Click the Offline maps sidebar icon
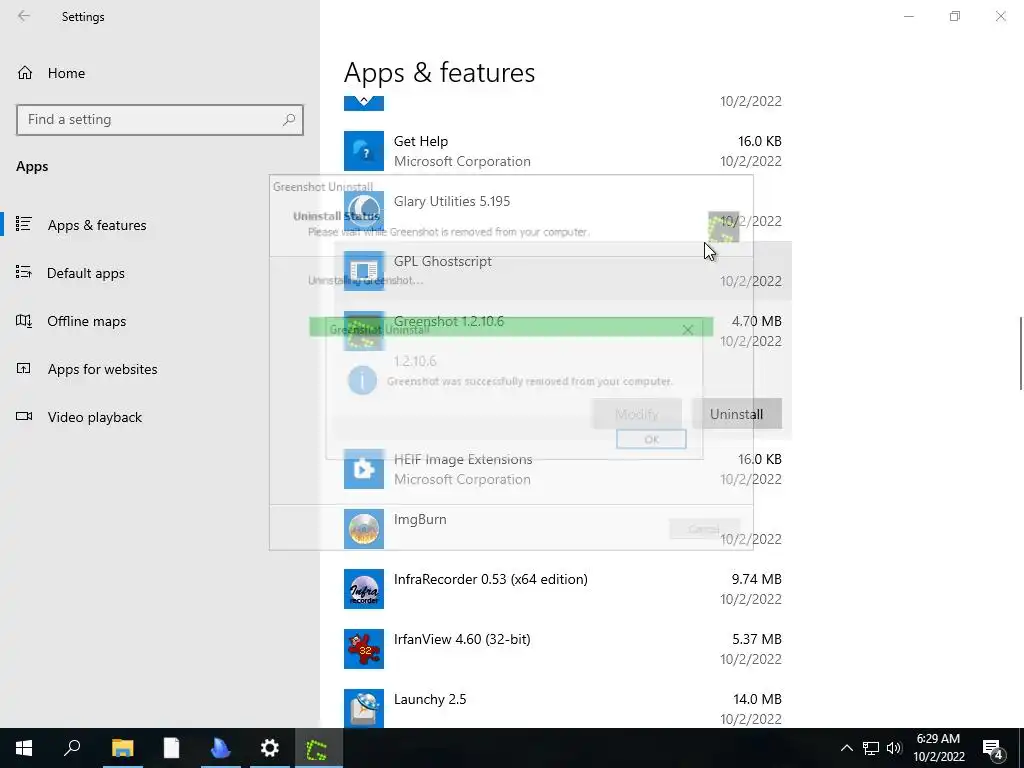This screenshot has height=768, width=1024. (x=24, y=321)
